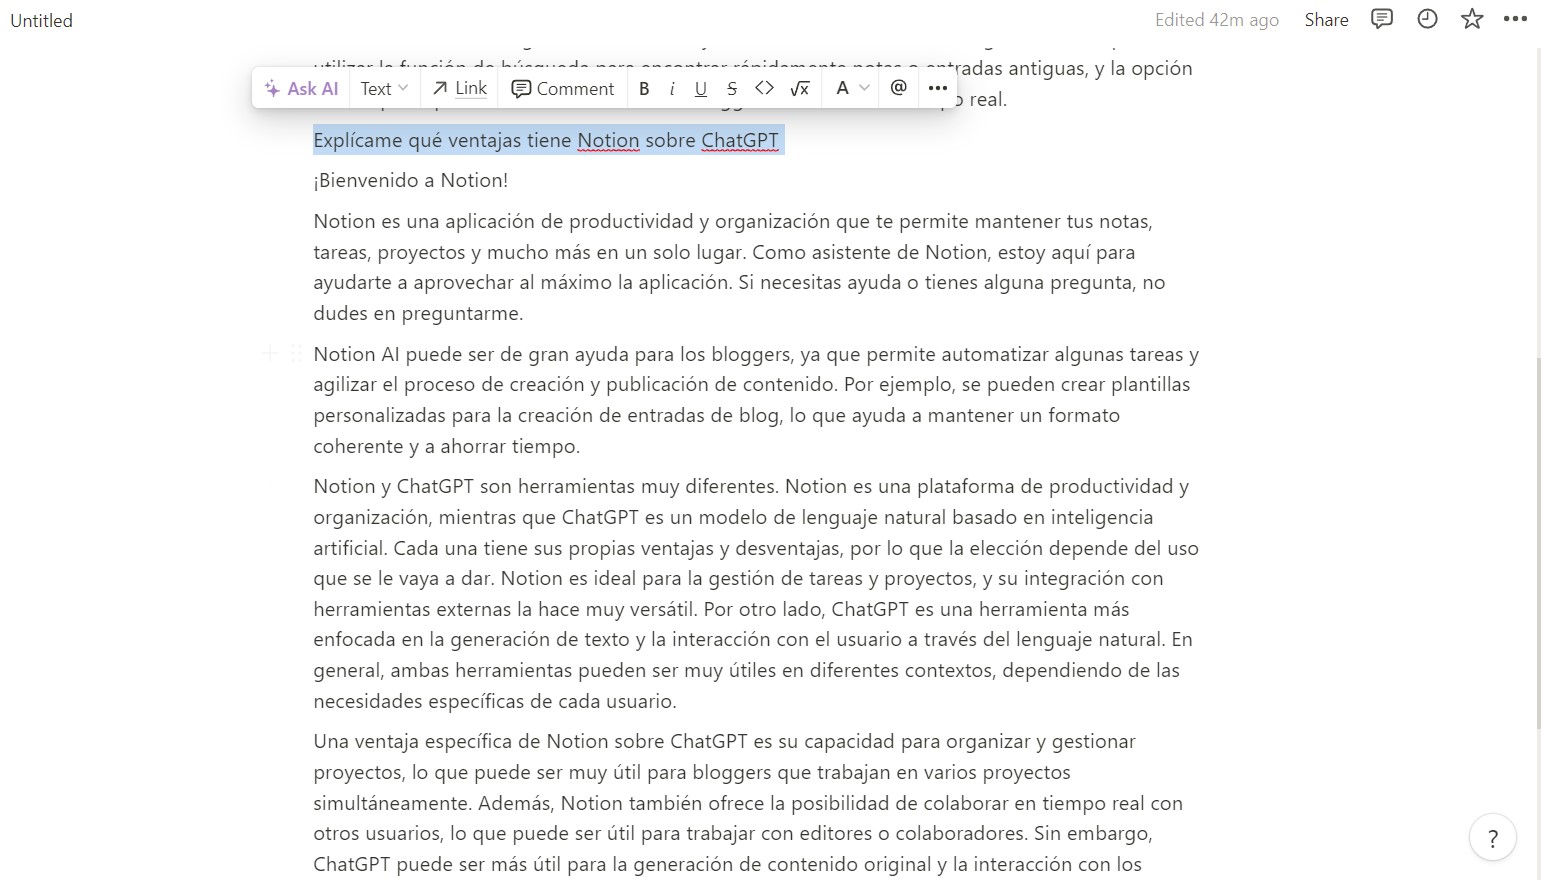
Task: Mark selection as inline code
Action: [x=764, y=88]
